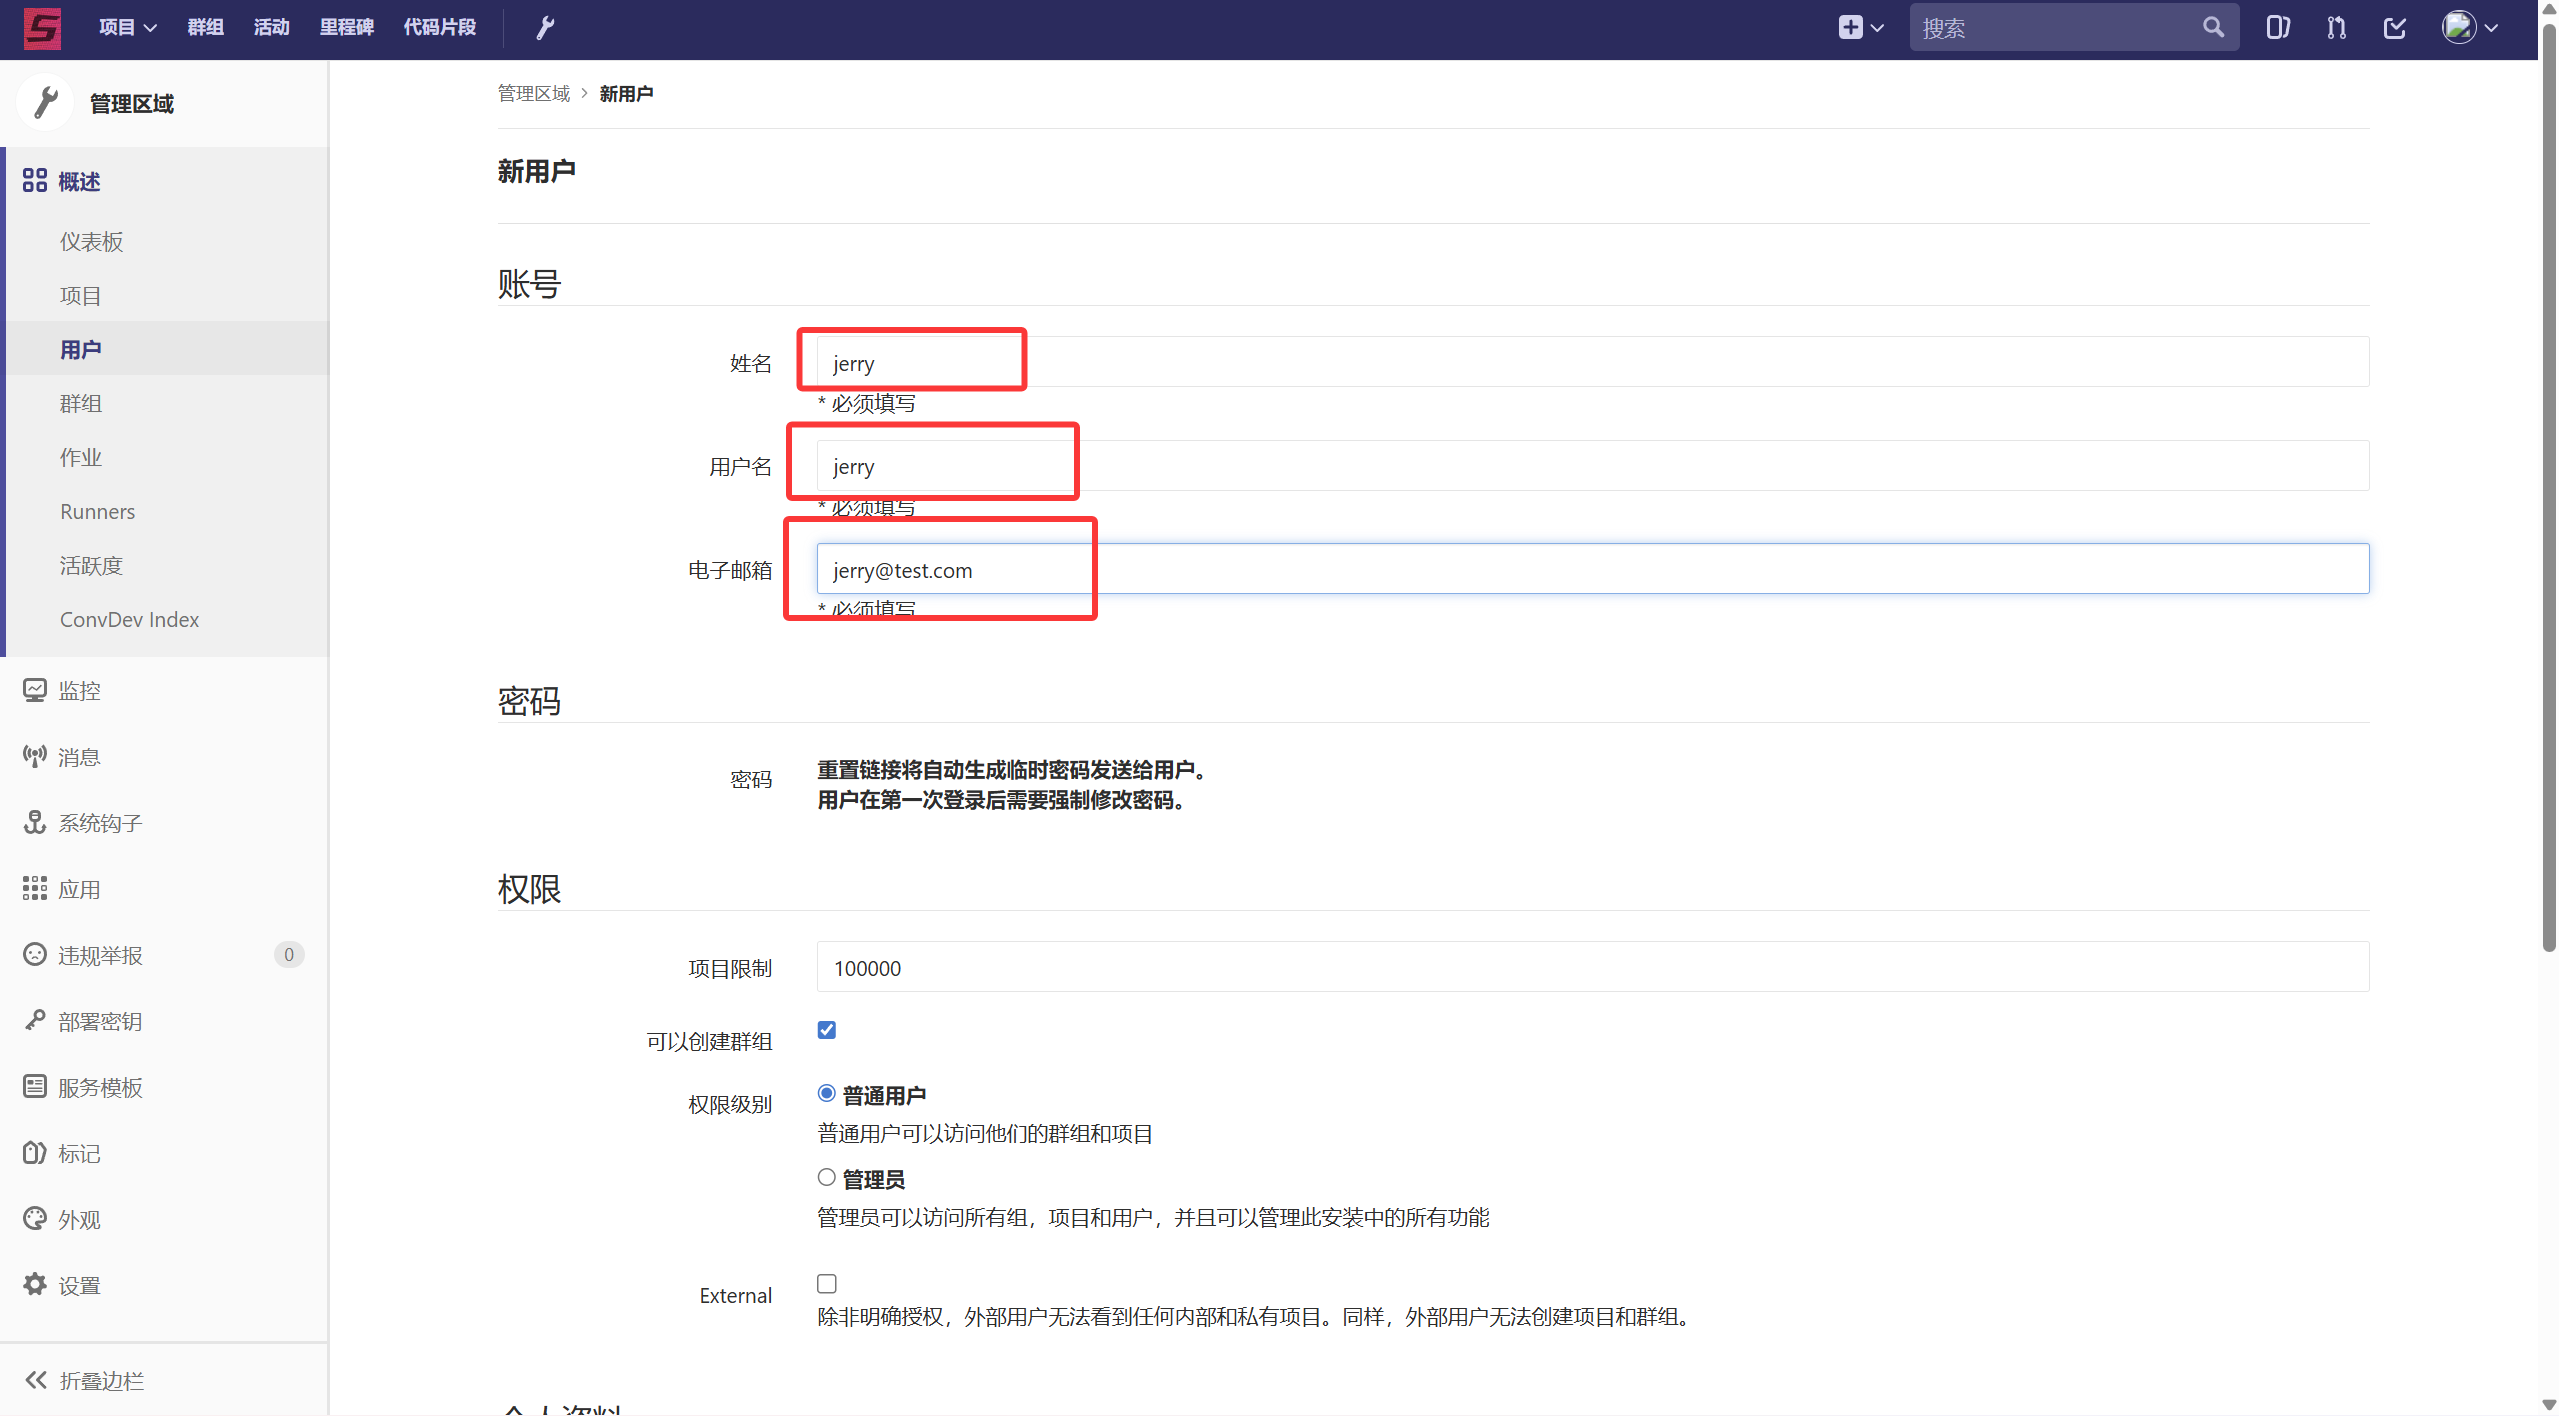2559x1416 pixels.
Task: Open the admin area wrench icon in the top bar
Action: pyautogui.click(x=545, y=28)
